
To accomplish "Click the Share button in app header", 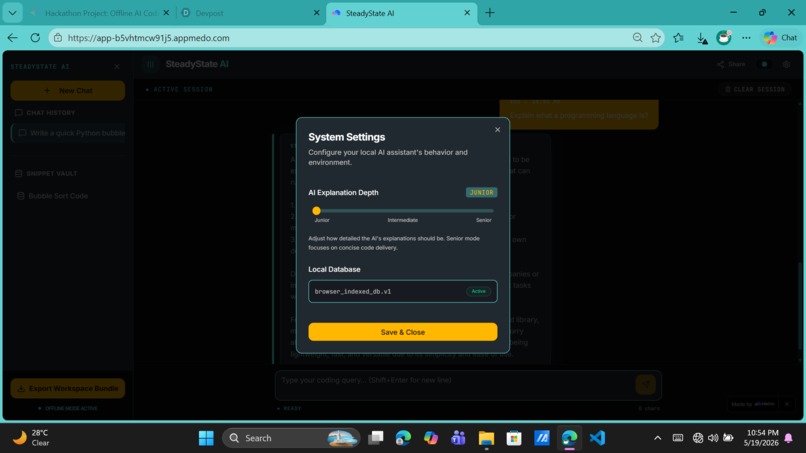I will click(731, 64).
